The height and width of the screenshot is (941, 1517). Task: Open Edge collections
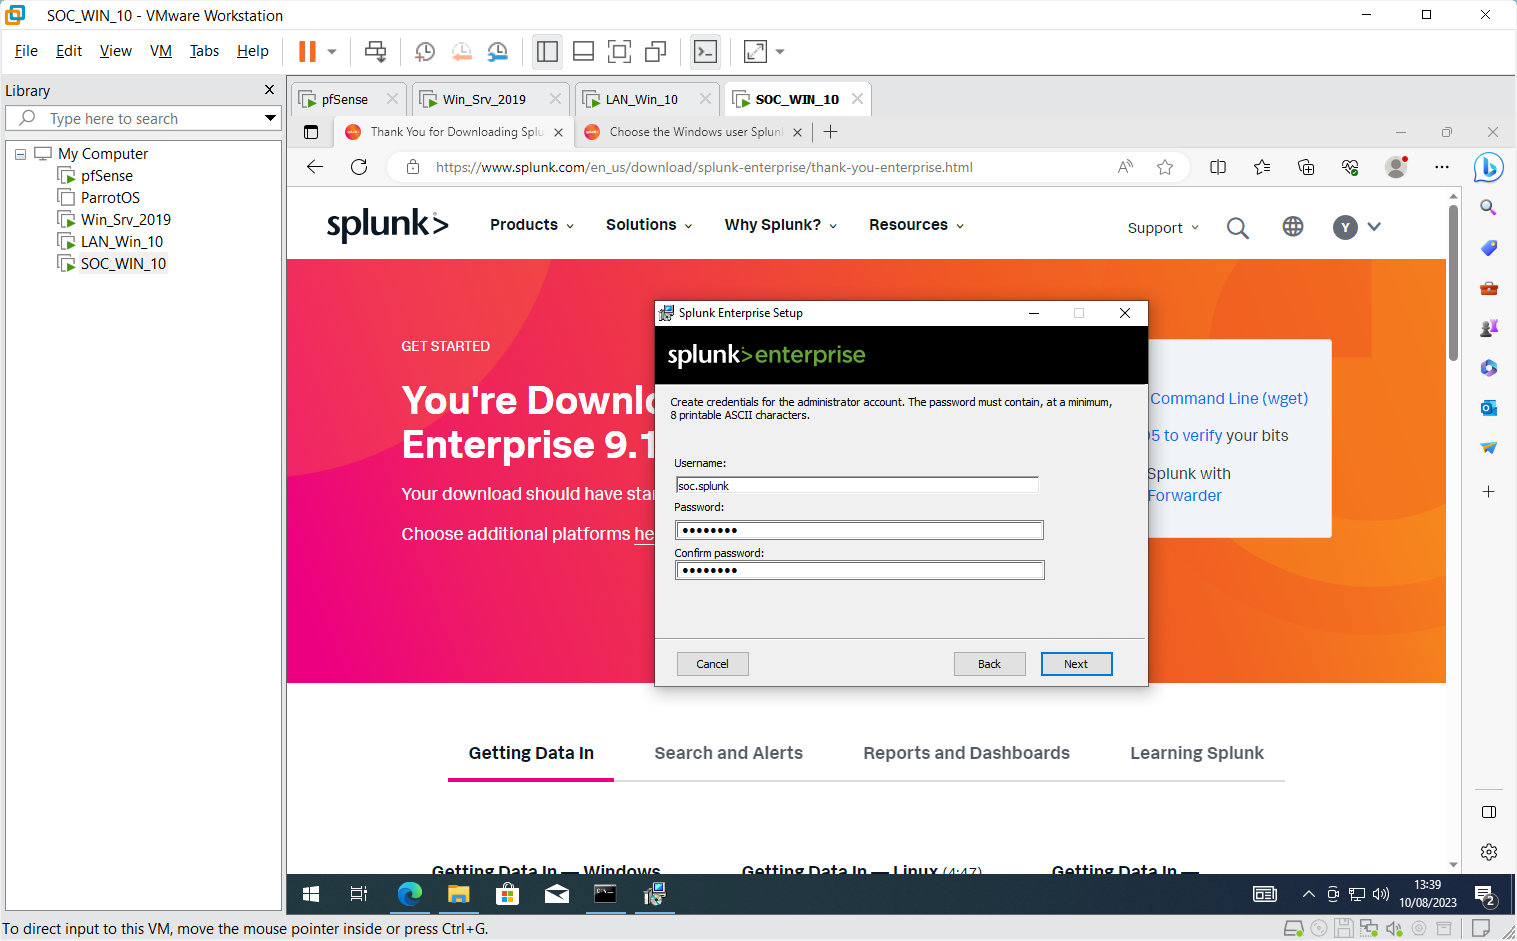pos(1306,167)
